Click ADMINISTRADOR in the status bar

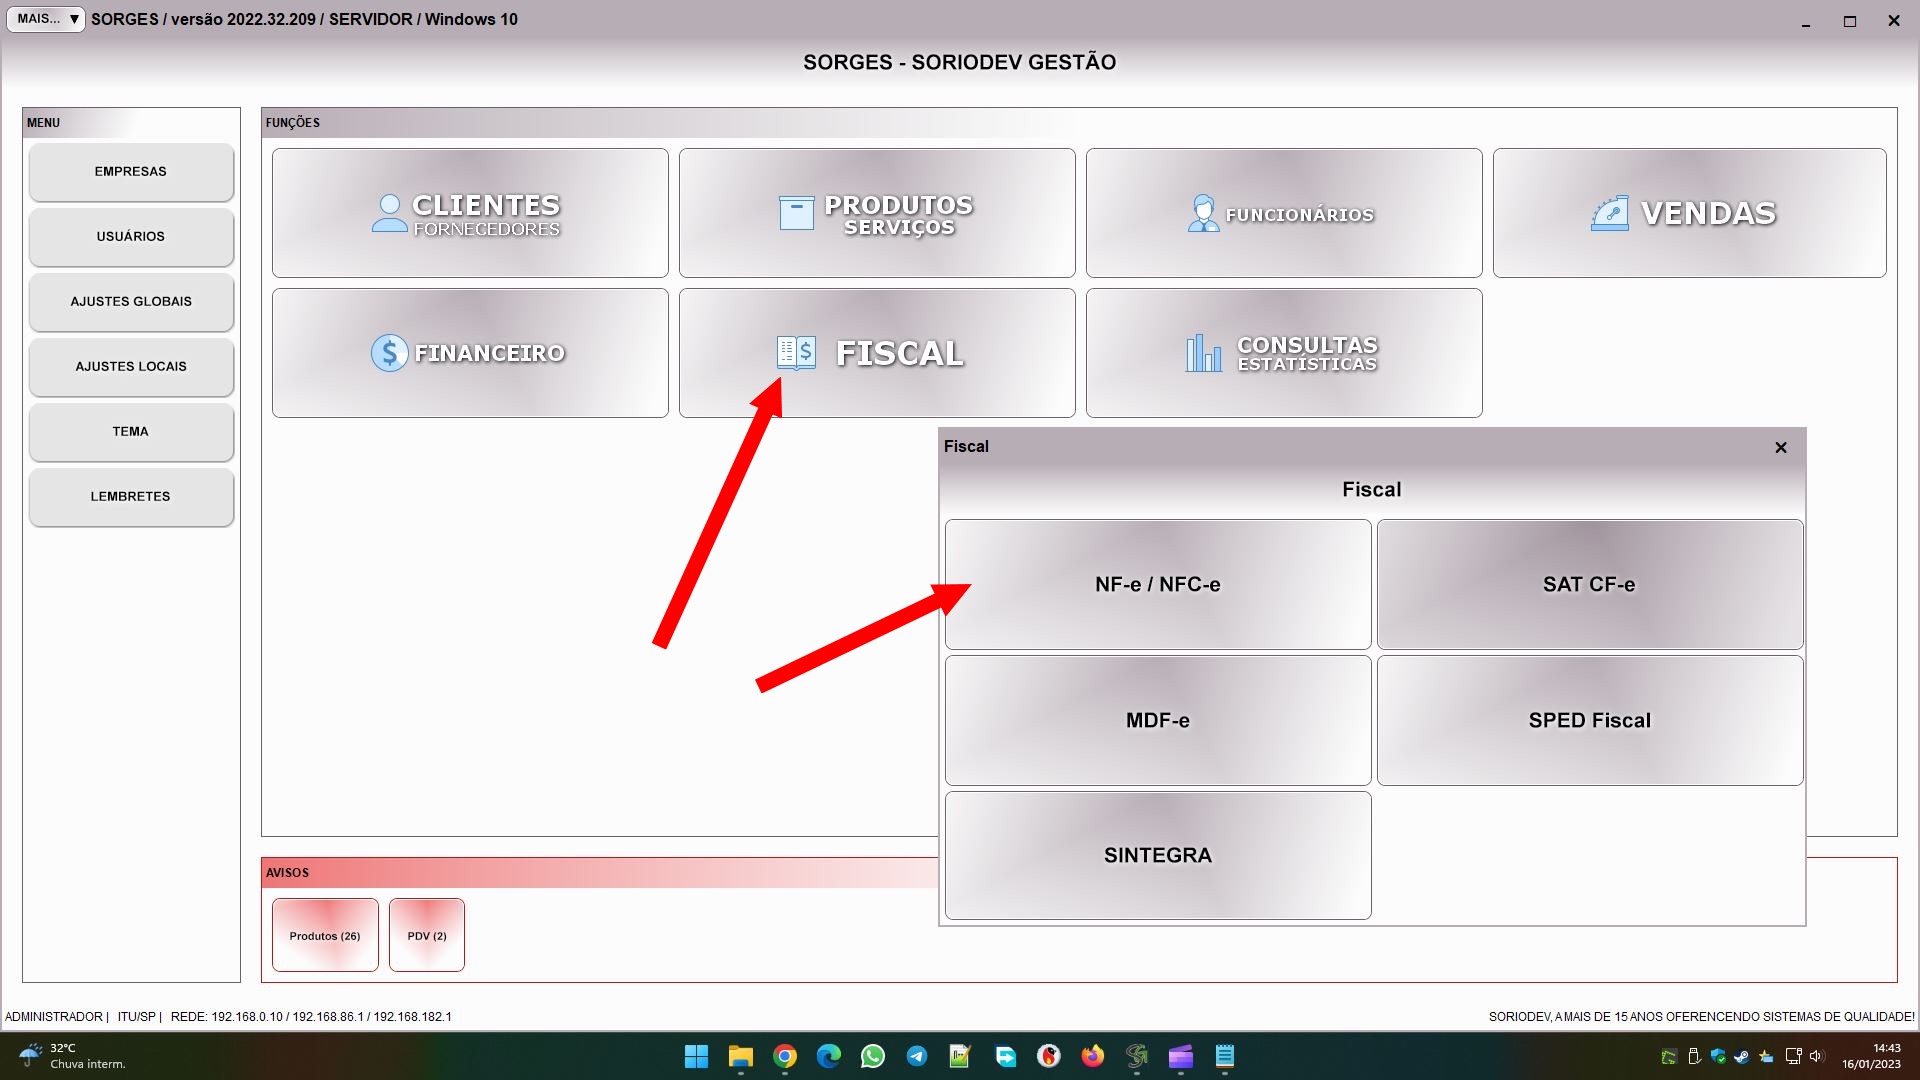click(x=54, y=1017)
